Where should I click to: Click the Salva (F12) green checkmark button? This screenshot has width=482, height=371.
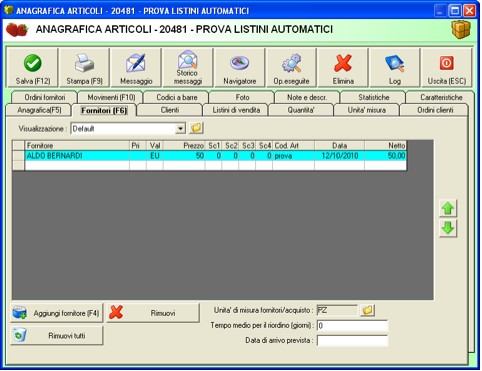[32, 68]
